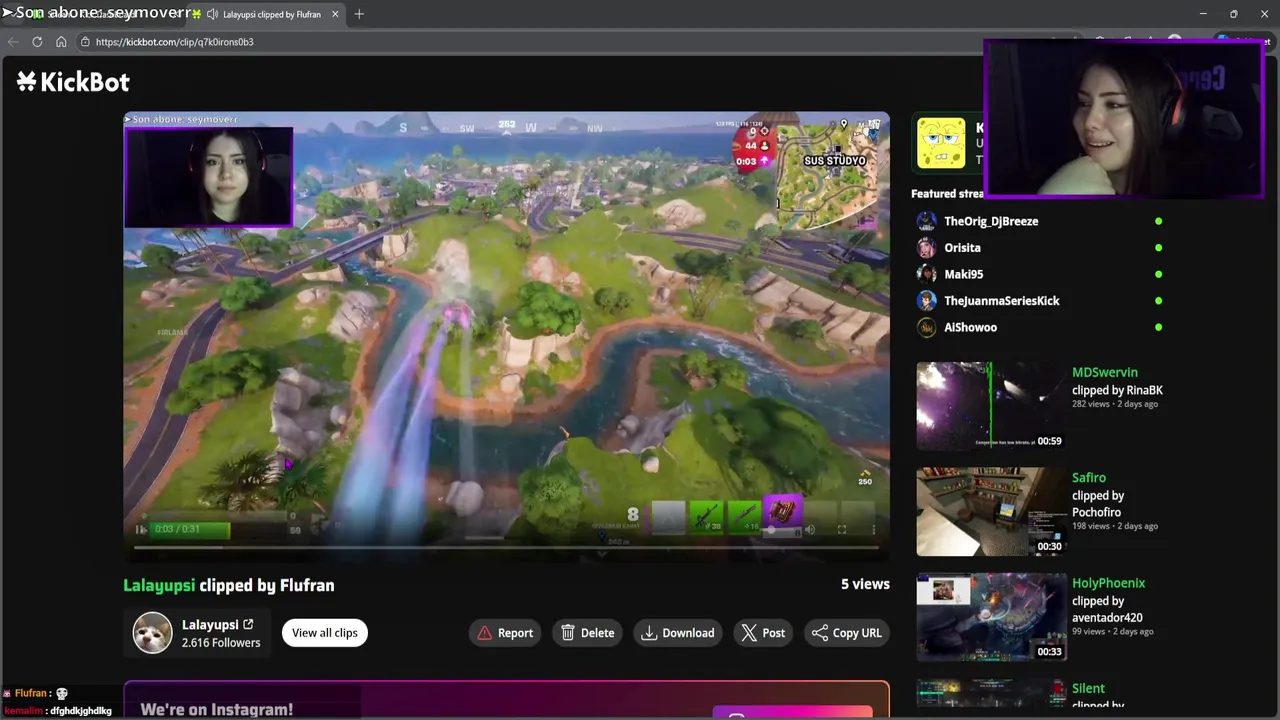Delete this clip
The image size is (1280, 720).
(x=588, y=632)
